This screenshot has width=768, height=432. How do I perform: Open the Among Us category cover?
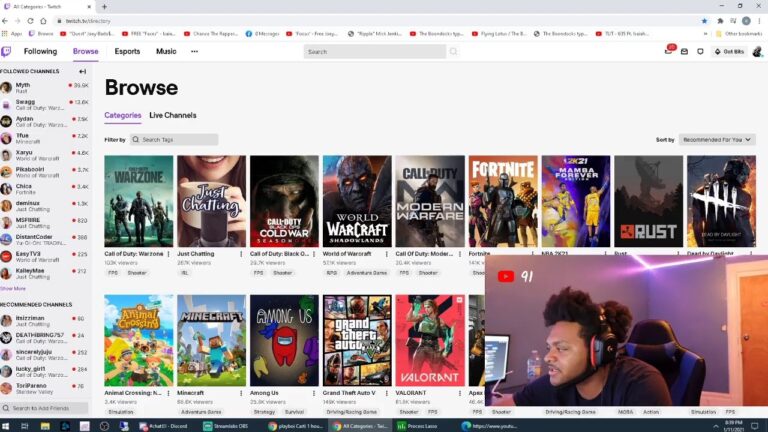click(x=284, y=340)
